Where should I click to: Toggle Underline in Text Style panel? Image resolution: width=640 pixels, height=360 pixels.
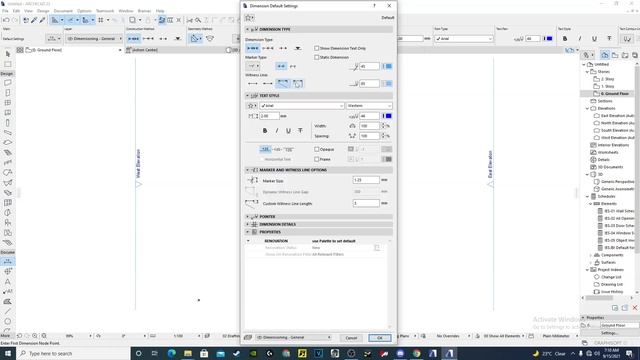click(289, 131)
